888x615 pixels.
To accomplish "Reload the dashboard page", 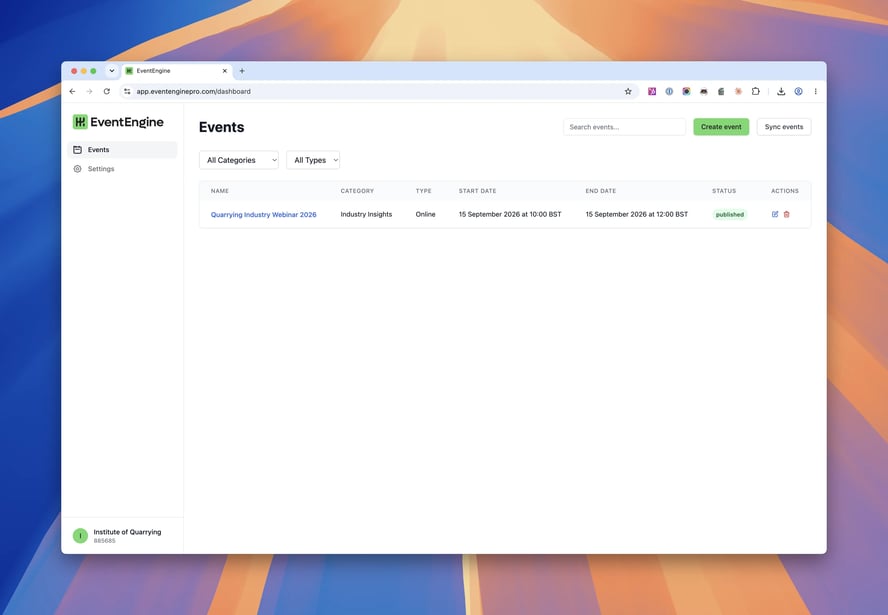I will [x=106, y=91].
